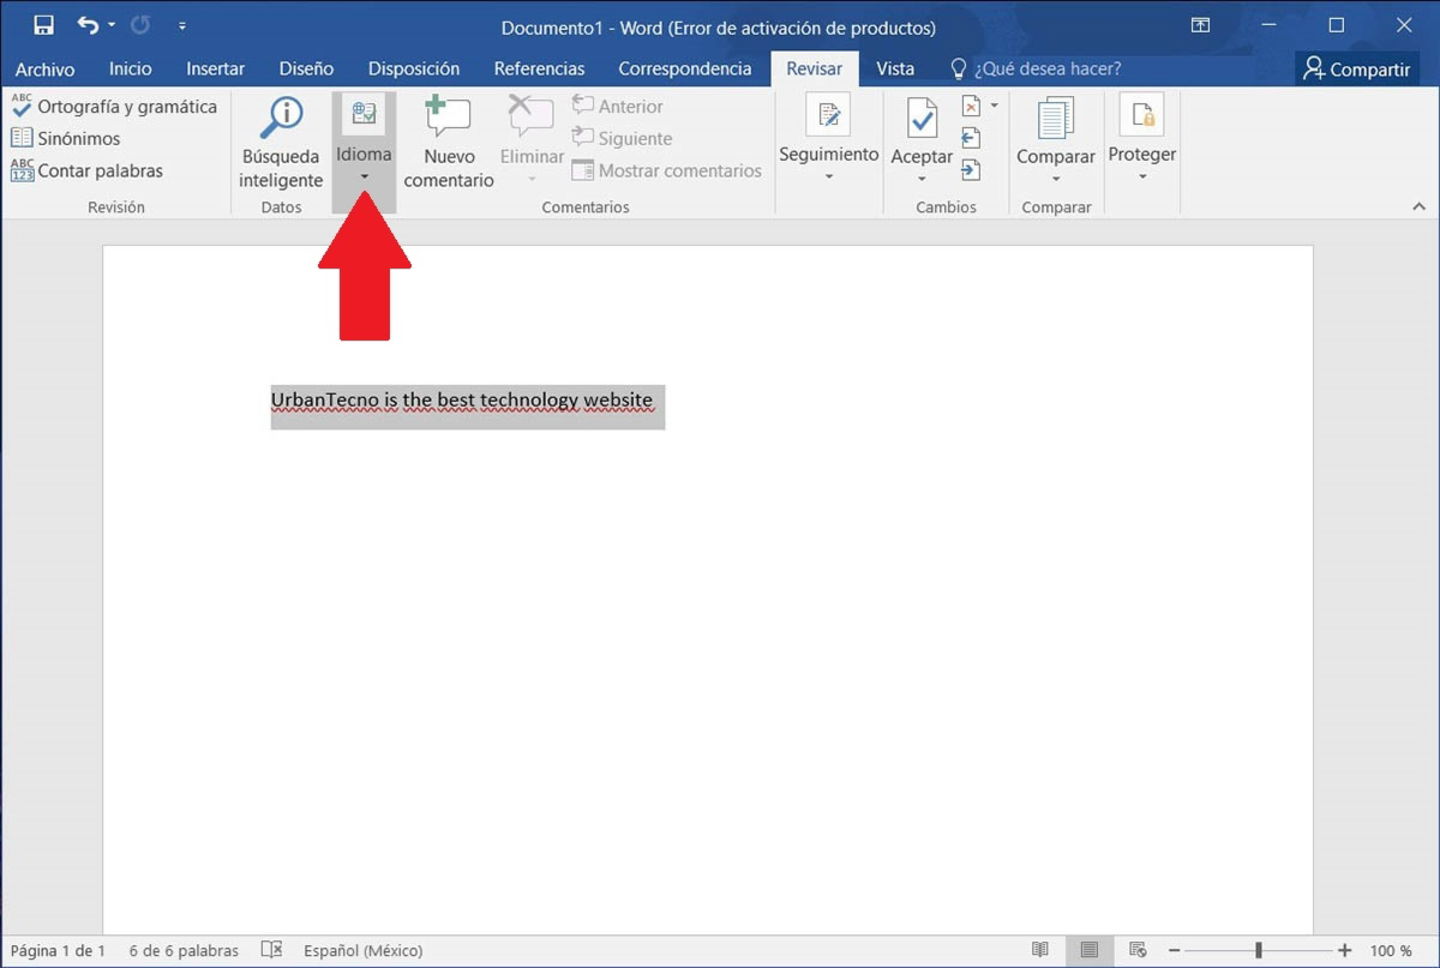Click the zoom out minus button
1440x968 pixels.
pos(1174,950)
